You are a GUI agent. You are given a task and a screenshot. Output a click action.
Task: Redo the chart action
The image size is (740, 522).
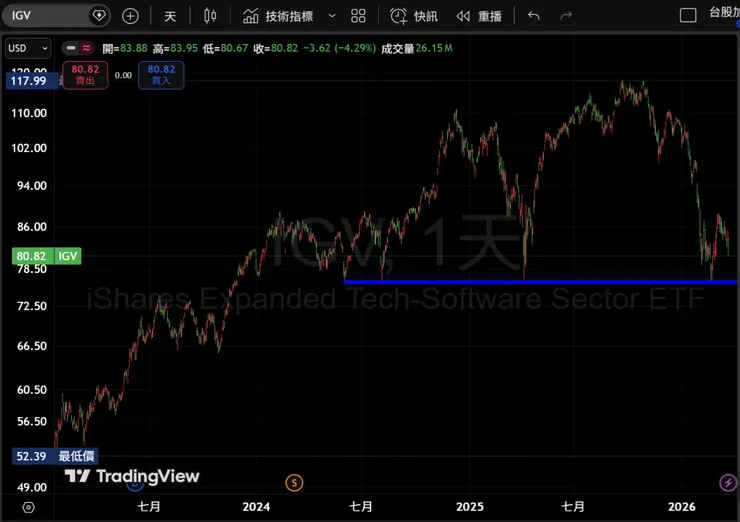(566, 16)
